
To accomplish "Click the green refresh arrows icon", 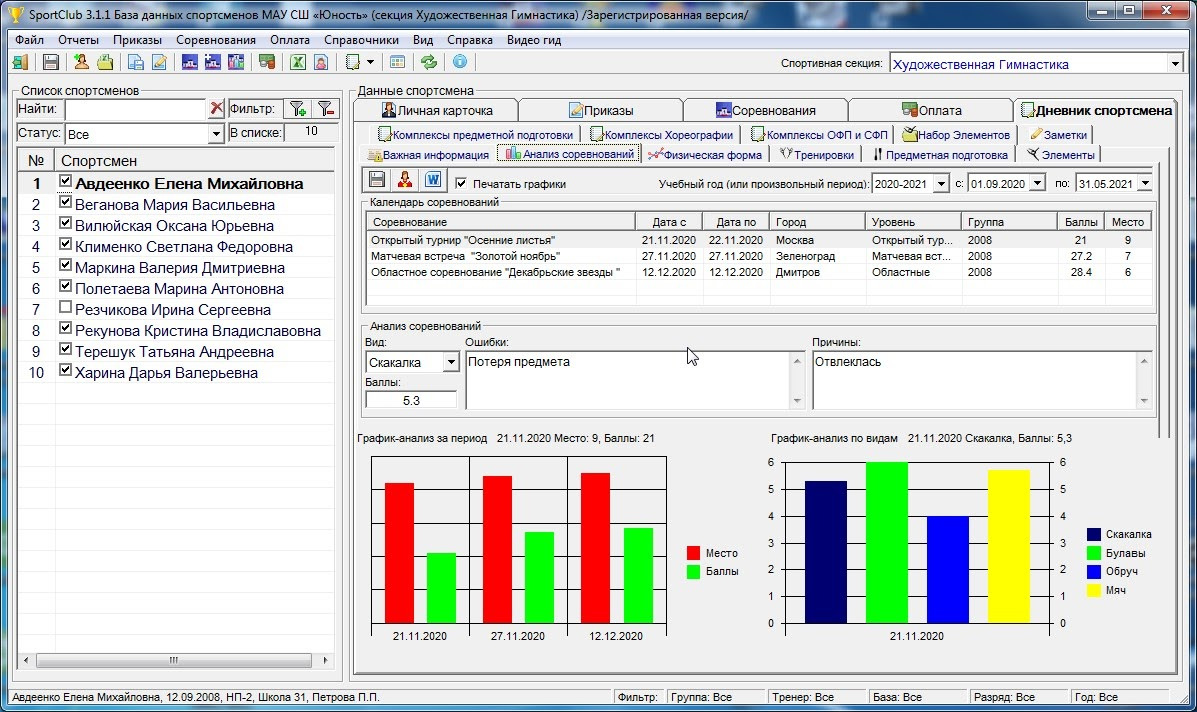I will coord(429,62).
